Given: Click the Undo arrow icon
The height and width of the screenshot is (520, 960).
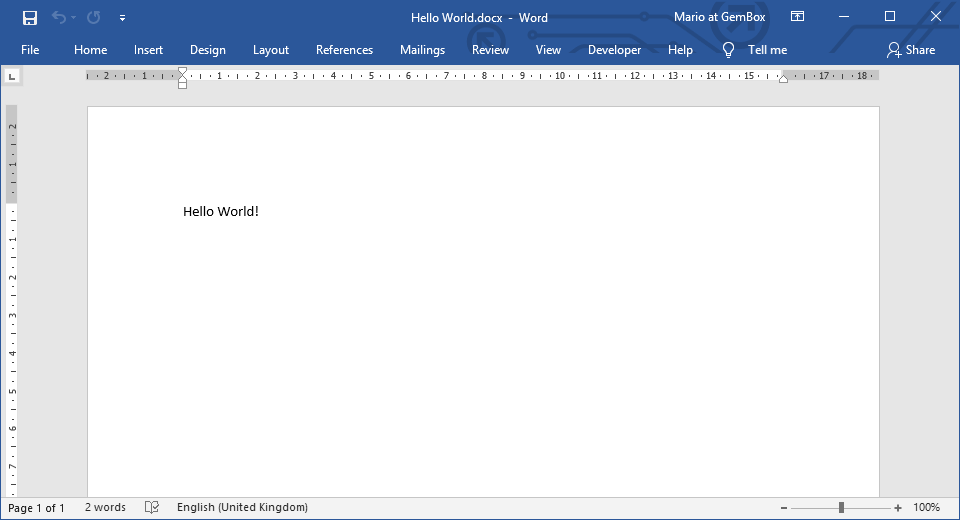Looking at the screenshot, I should [59, 17].
